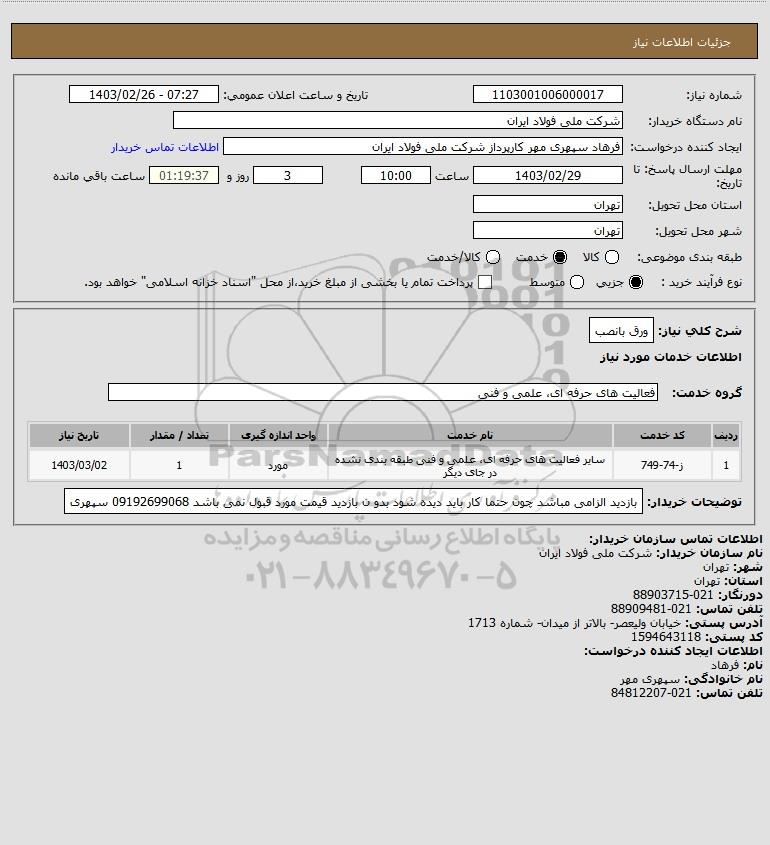Click the کد خدمت column header

tap(662, 435)
